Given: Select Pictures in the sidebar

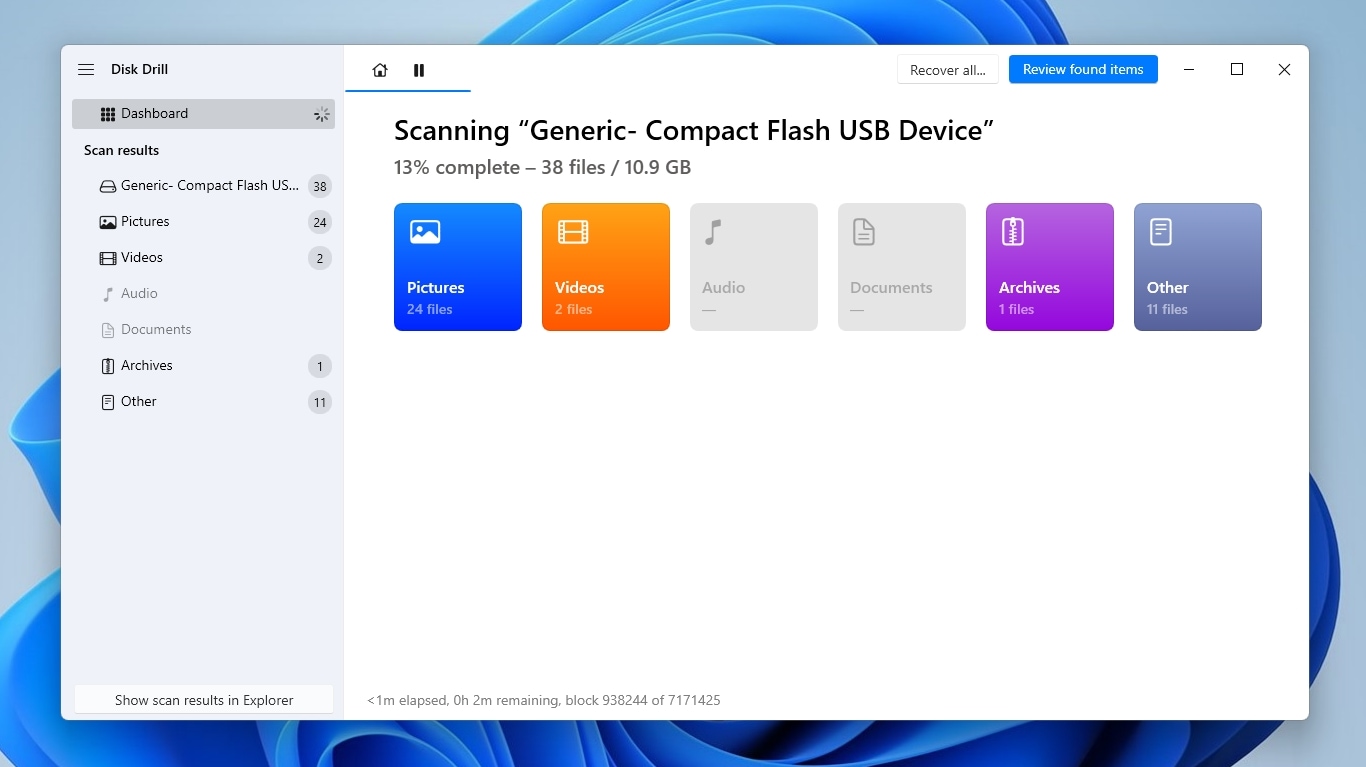Looking at the screenshot, I should [203, 222].
